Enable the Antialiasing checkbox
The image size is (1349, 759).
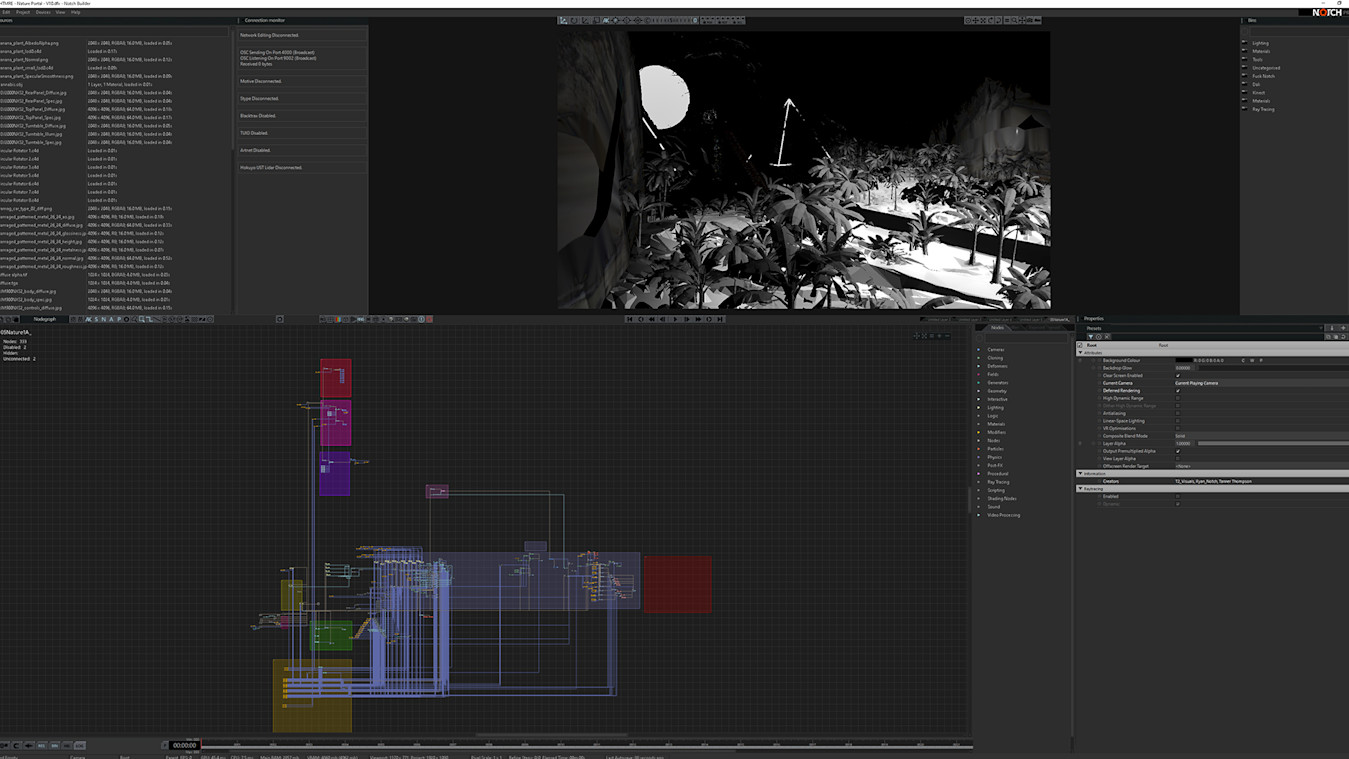[x=1178, y=413]
